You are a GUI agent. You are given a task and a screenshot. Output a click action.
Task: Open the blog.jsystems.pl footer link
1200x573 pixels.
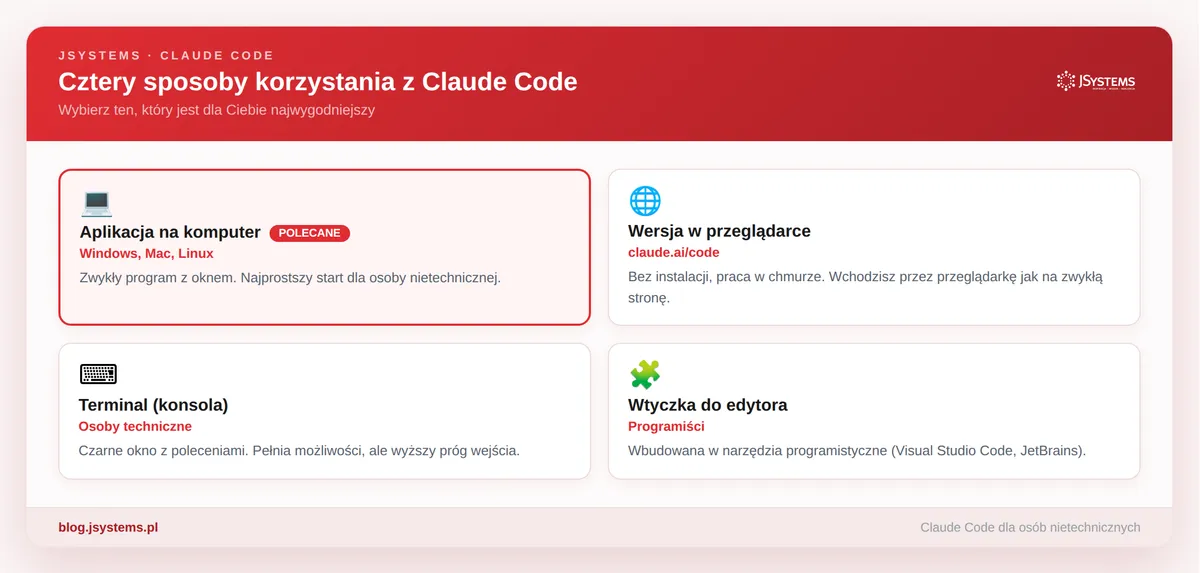click(108, 527)
